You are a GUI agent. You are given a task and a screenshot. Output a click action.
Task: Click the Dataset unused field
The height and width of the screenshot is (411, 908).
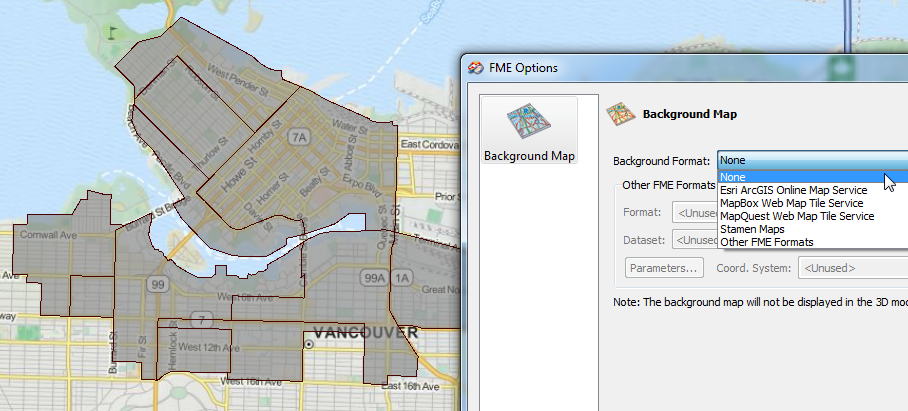click(695, 240)
